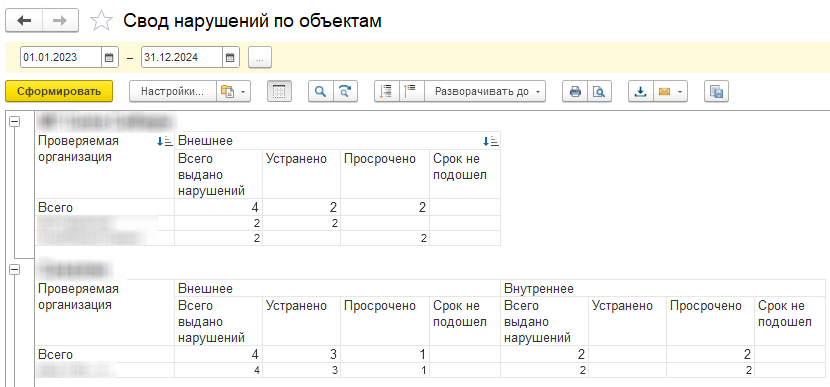830x387 pixels.
Task: Select the first table's Всего row label
Action: click(55, 208)
